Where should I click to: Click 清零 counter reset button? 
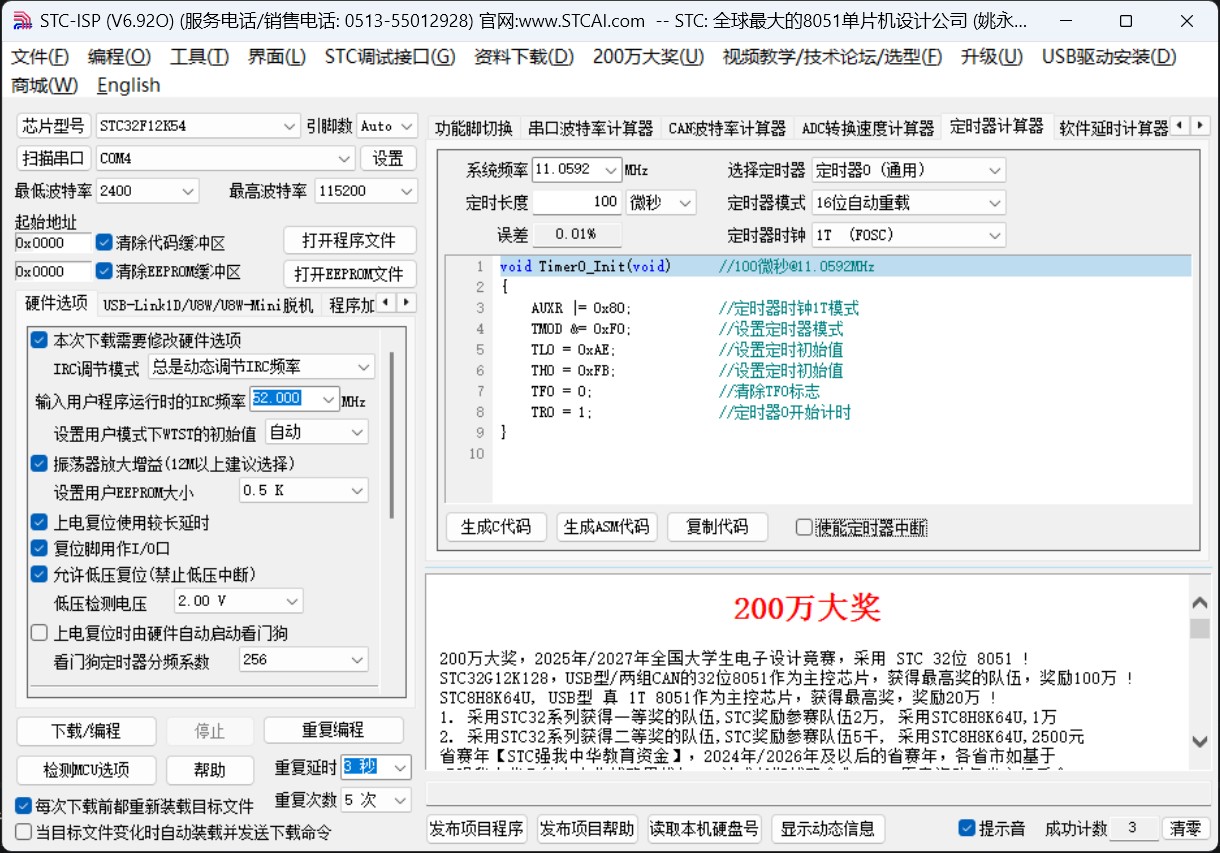[1186, 828]
